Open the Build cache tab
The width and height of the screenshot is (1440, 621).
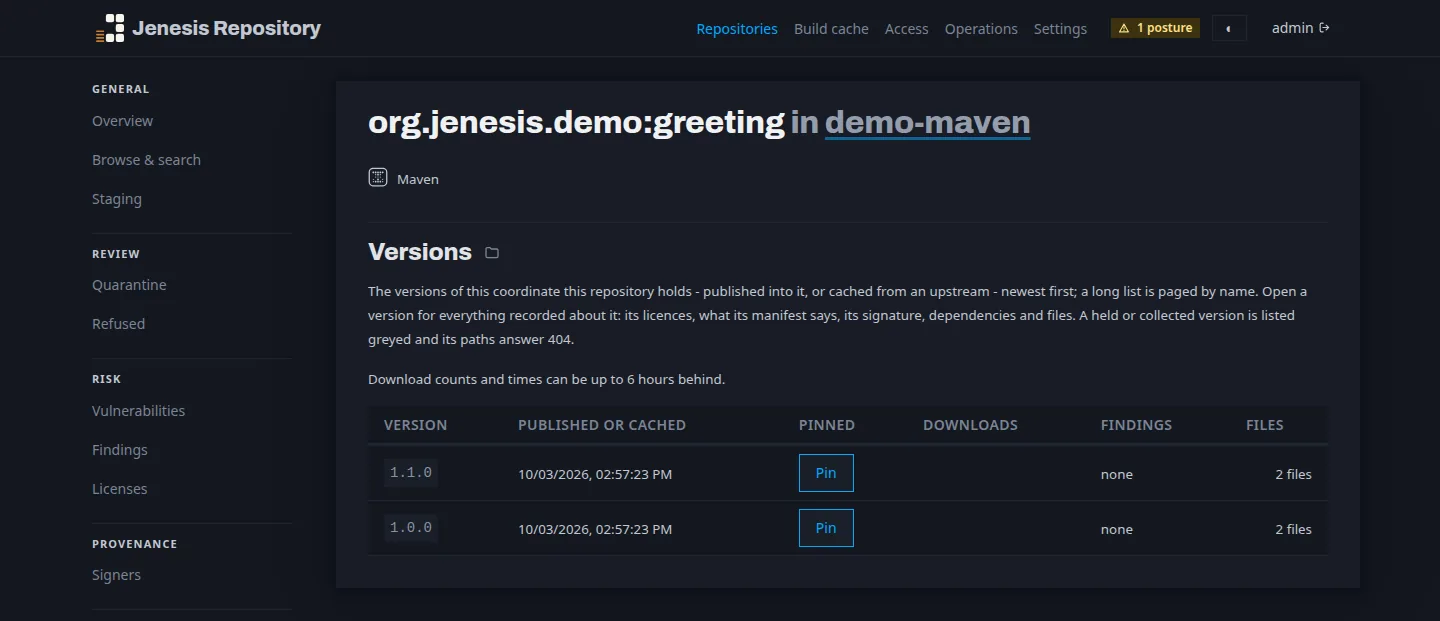pos(831,29)
